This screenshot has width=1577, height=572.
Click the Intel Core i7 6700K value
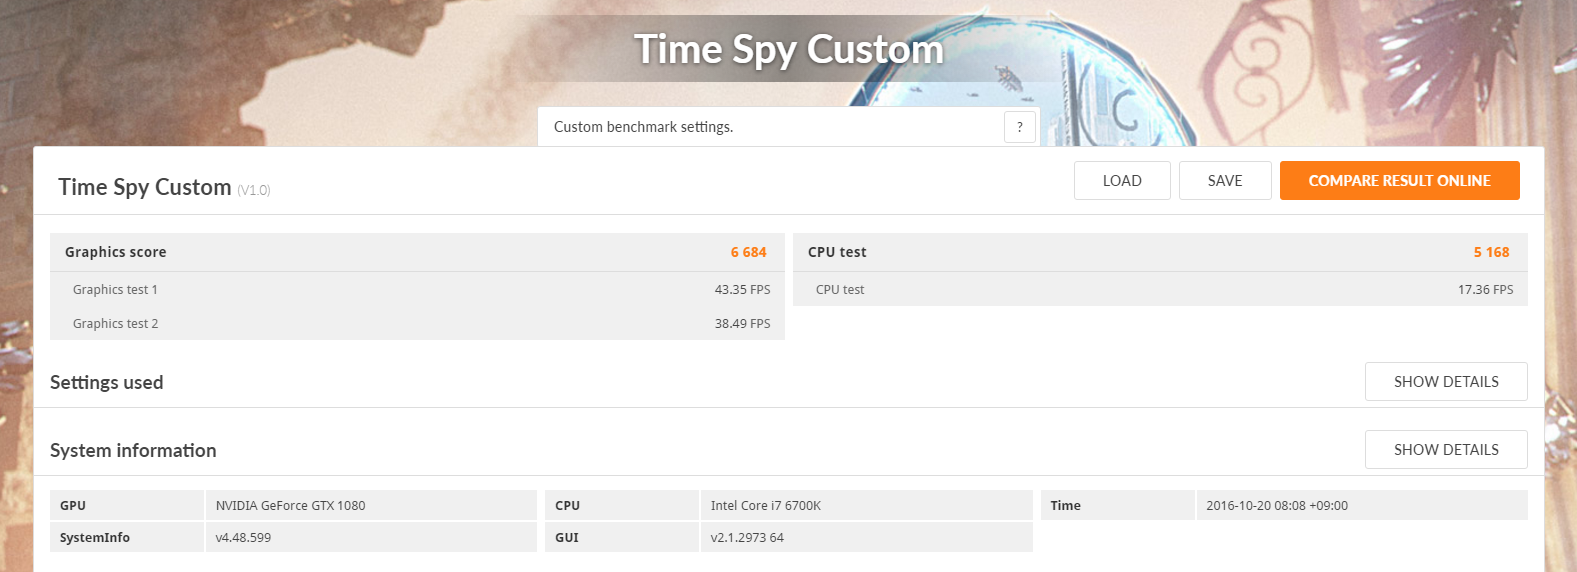(765, 506)
